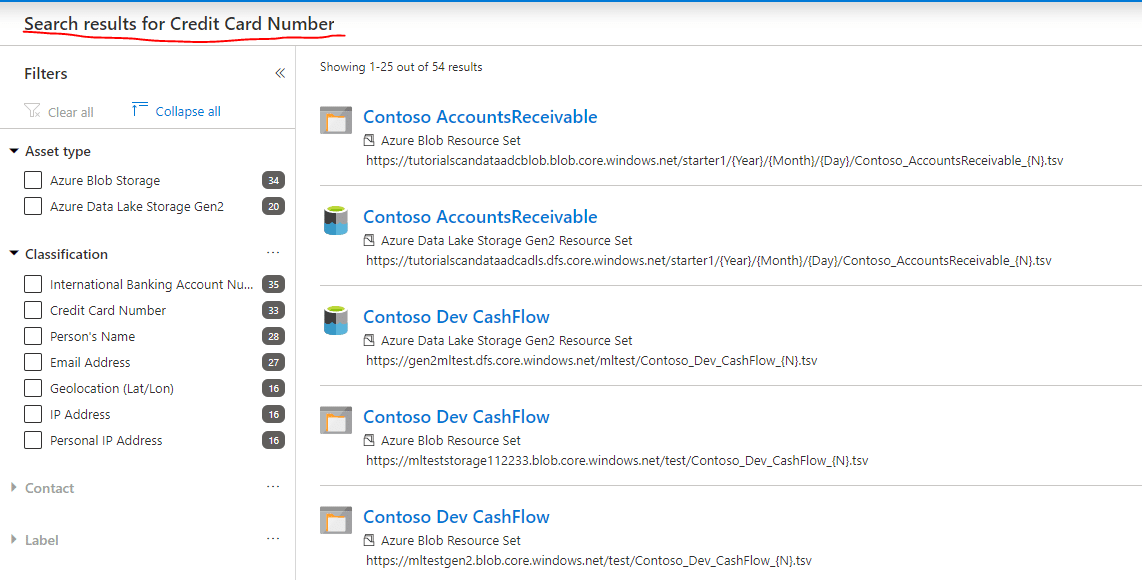This screenshot has height=580, width=1142.
Task: Expand the Label filter section
Action: click(14, 540)
